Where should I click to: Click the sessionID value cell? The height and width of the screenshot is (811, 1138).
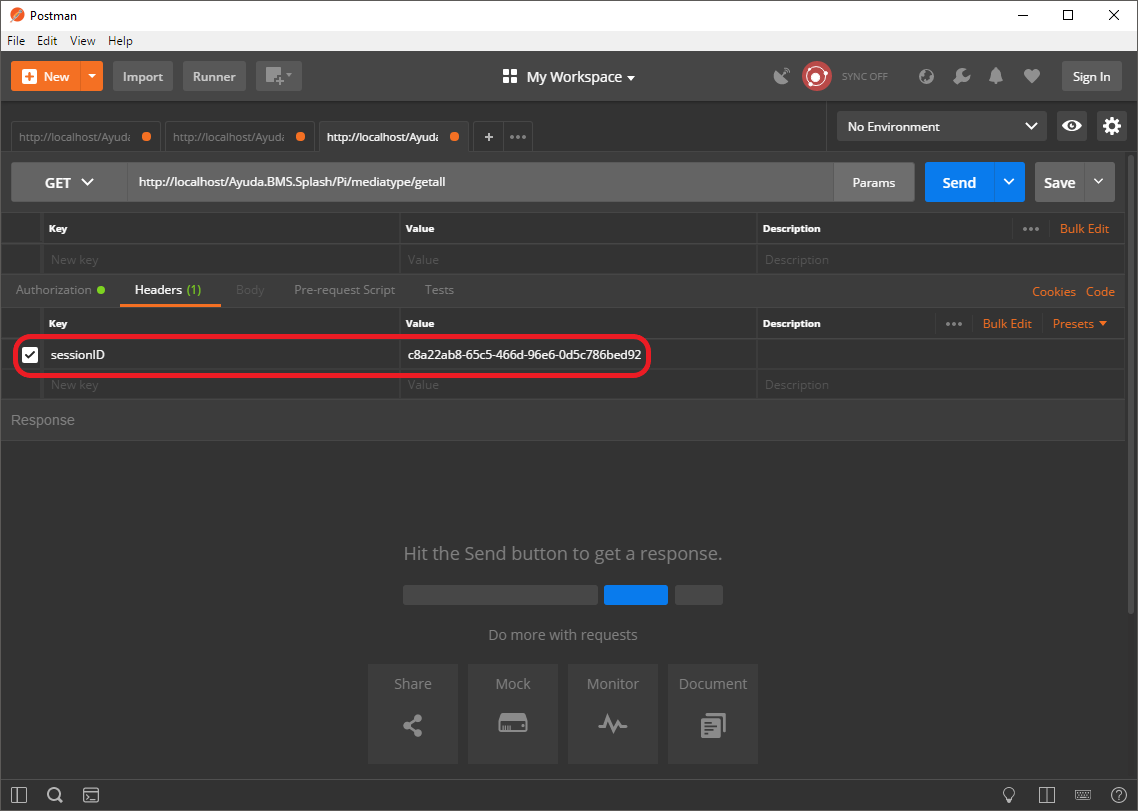[578, 354]
